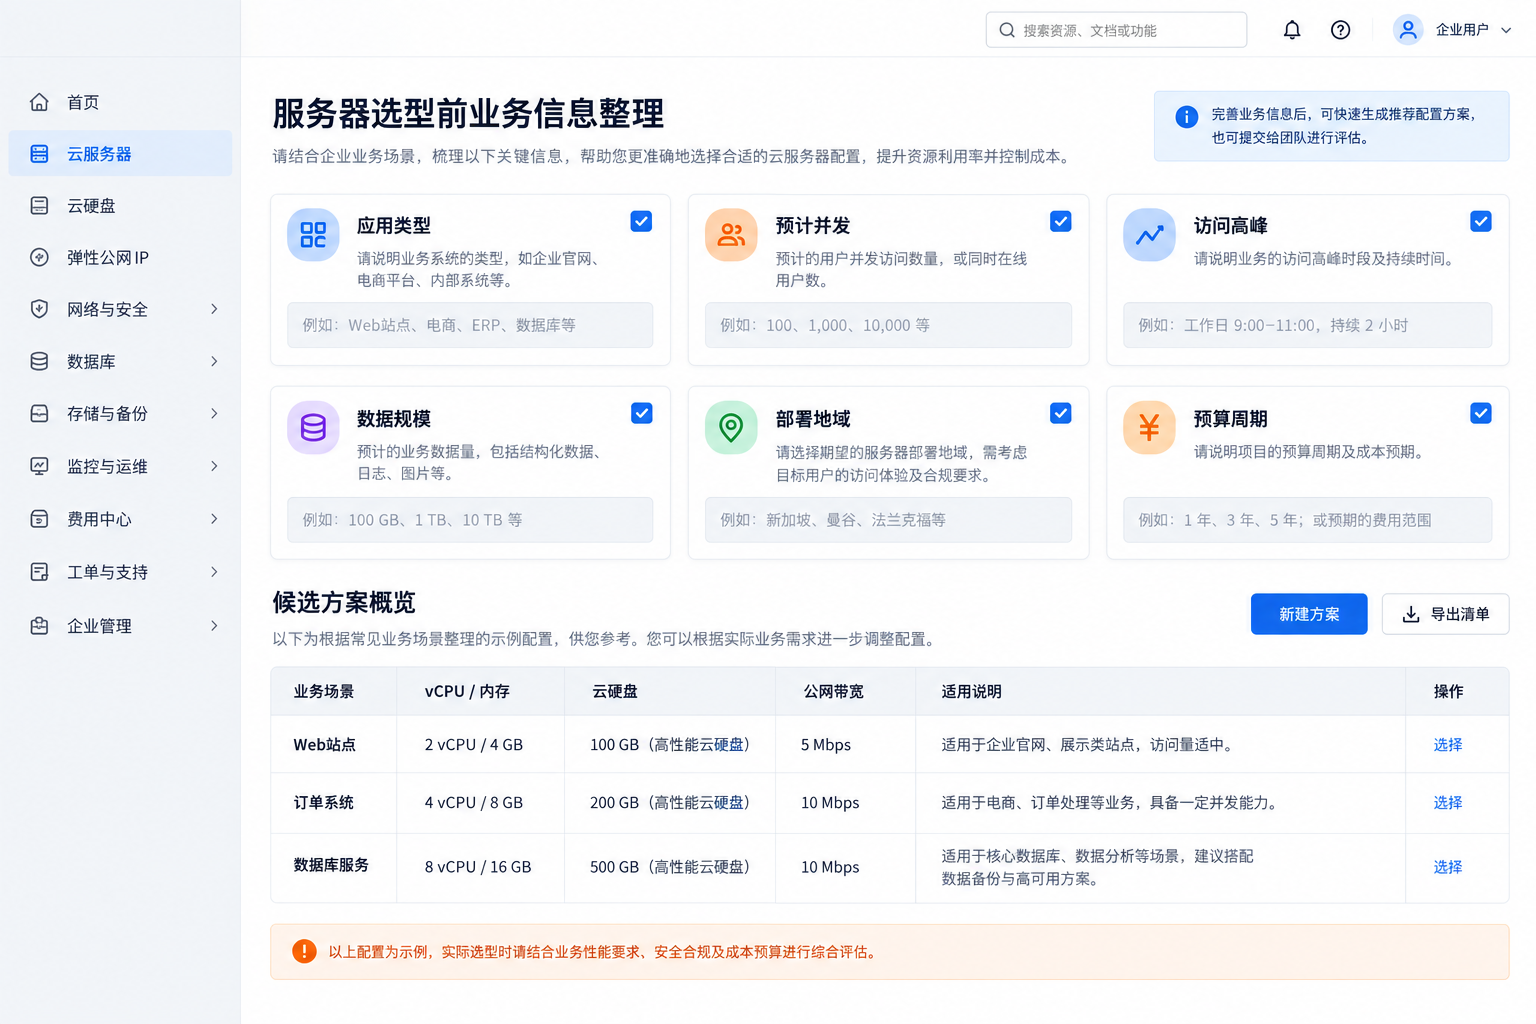Click the 部署地域 location pin icon
Viewport: 1536px width, 1024px height.
[x=731, y=428]
